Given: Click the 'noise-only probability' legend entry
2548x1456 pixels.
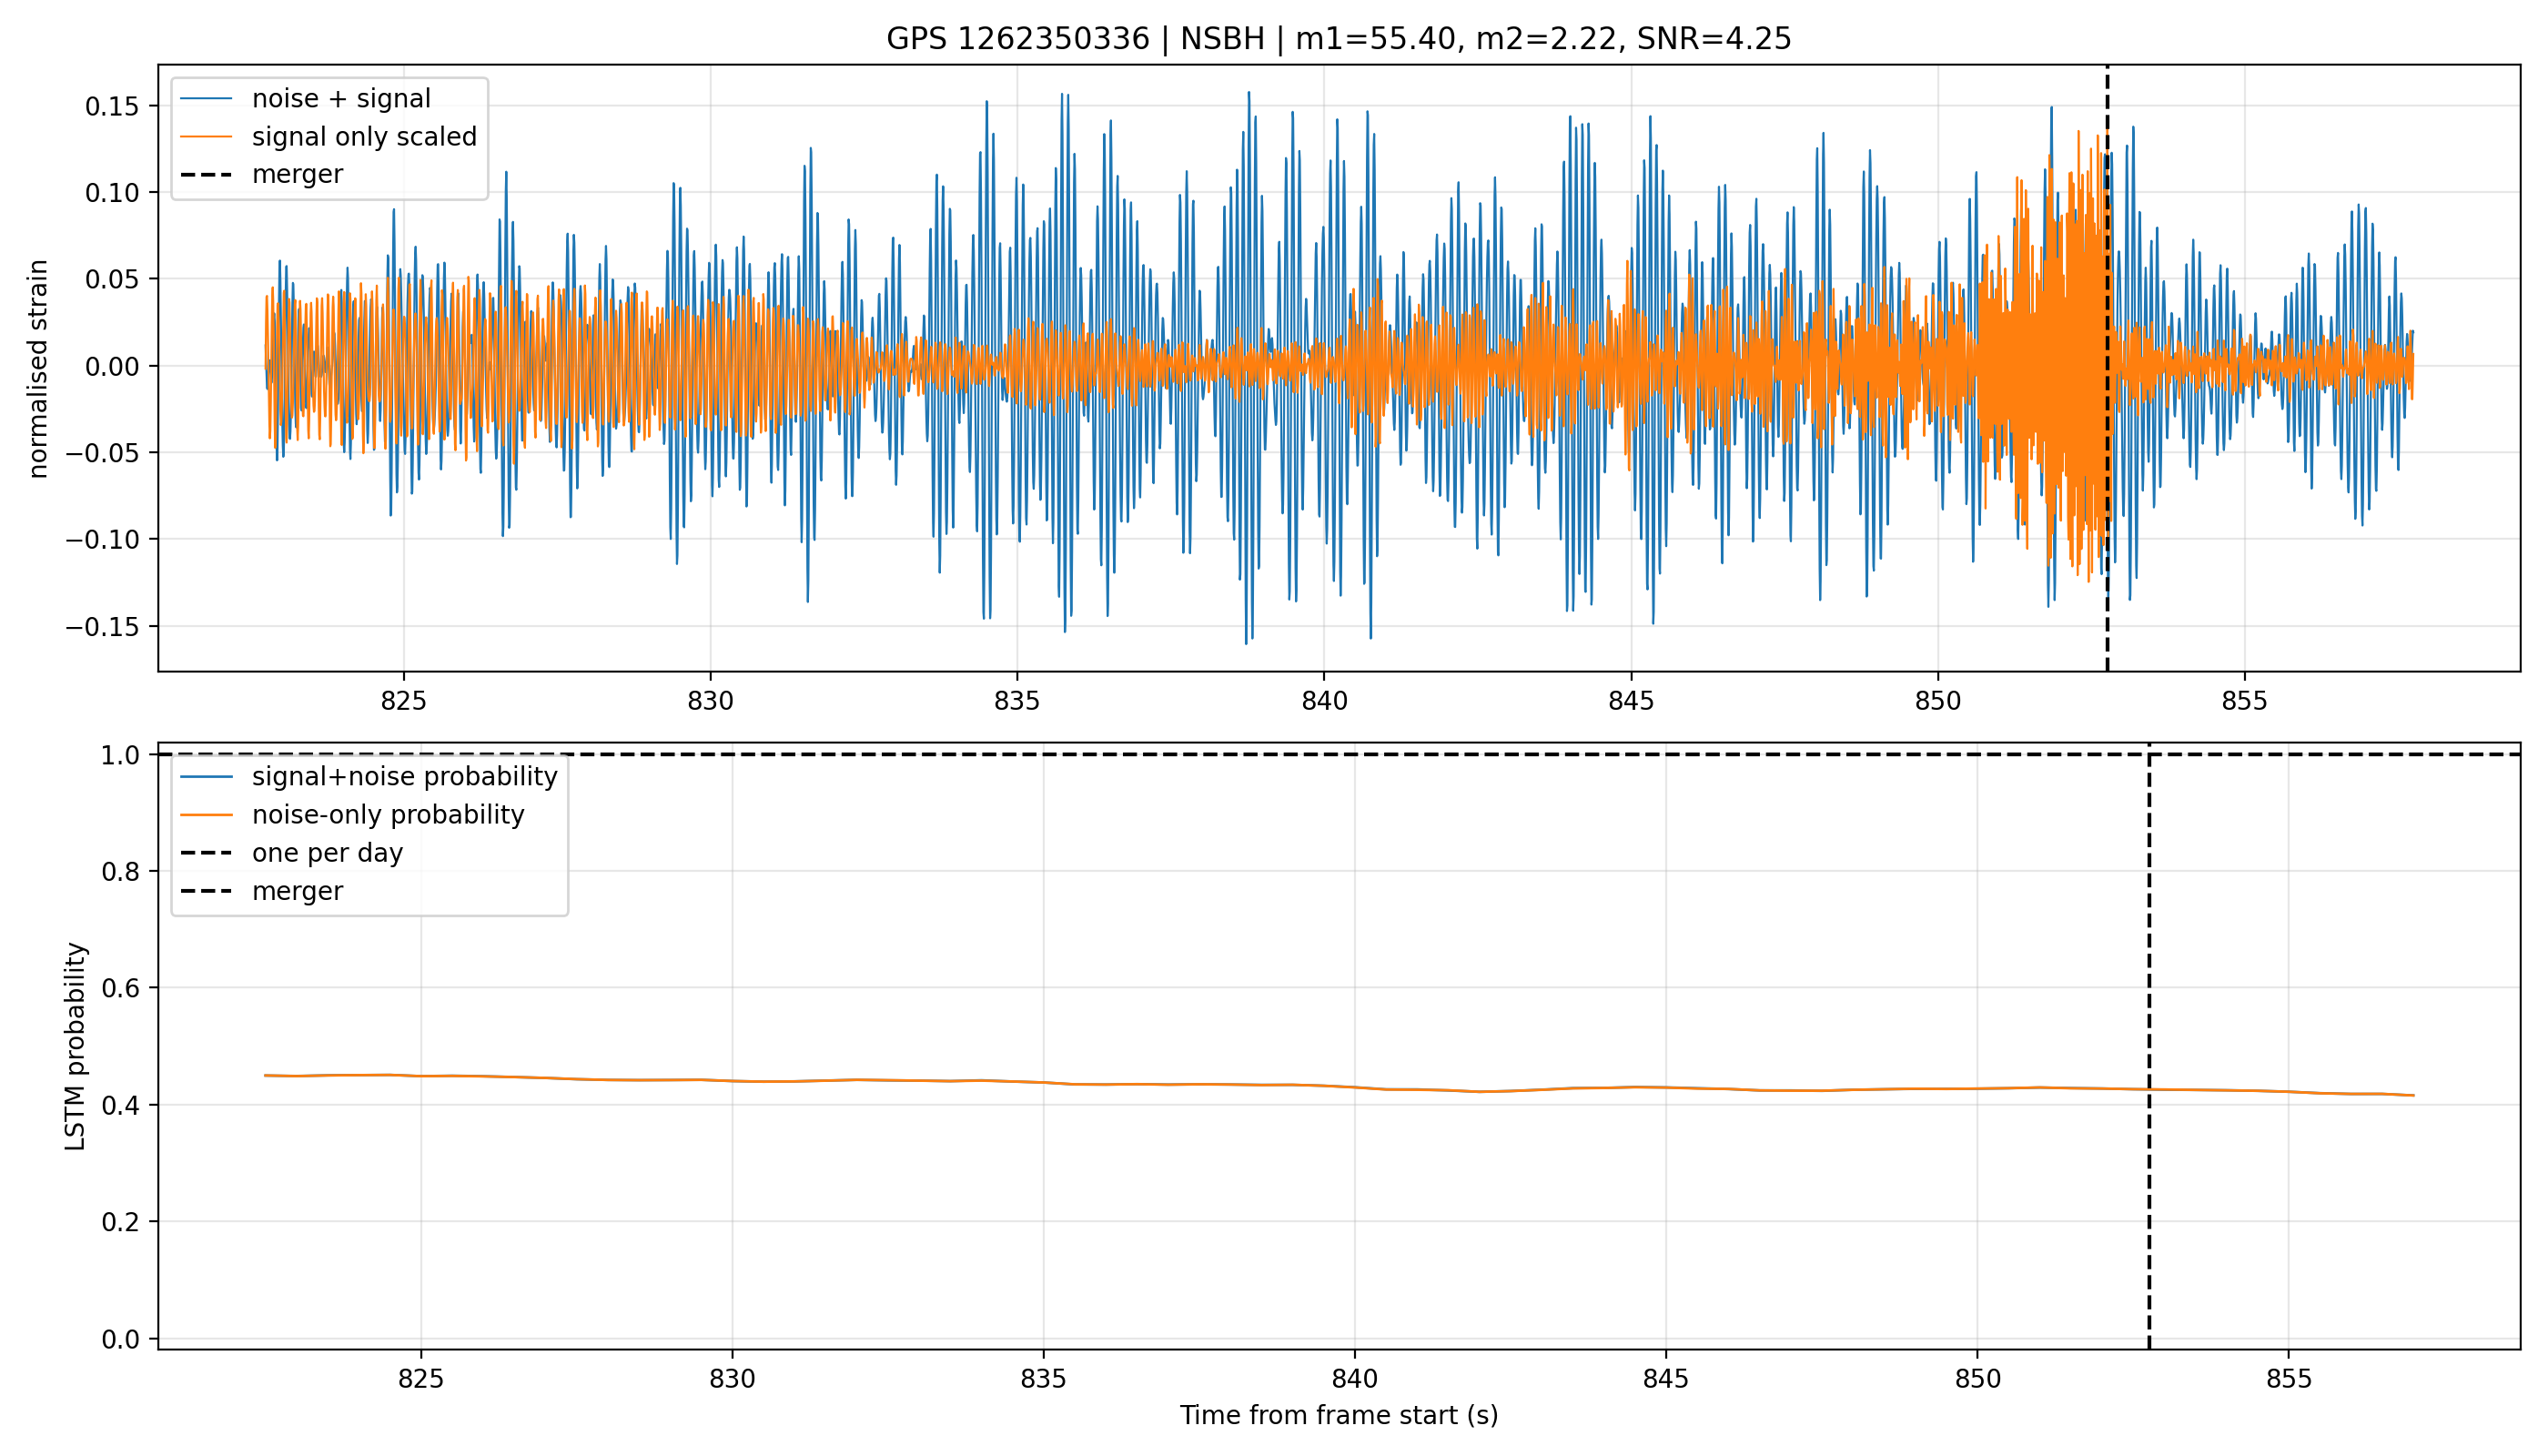Looking at the screenshot, I should [388, 815].
